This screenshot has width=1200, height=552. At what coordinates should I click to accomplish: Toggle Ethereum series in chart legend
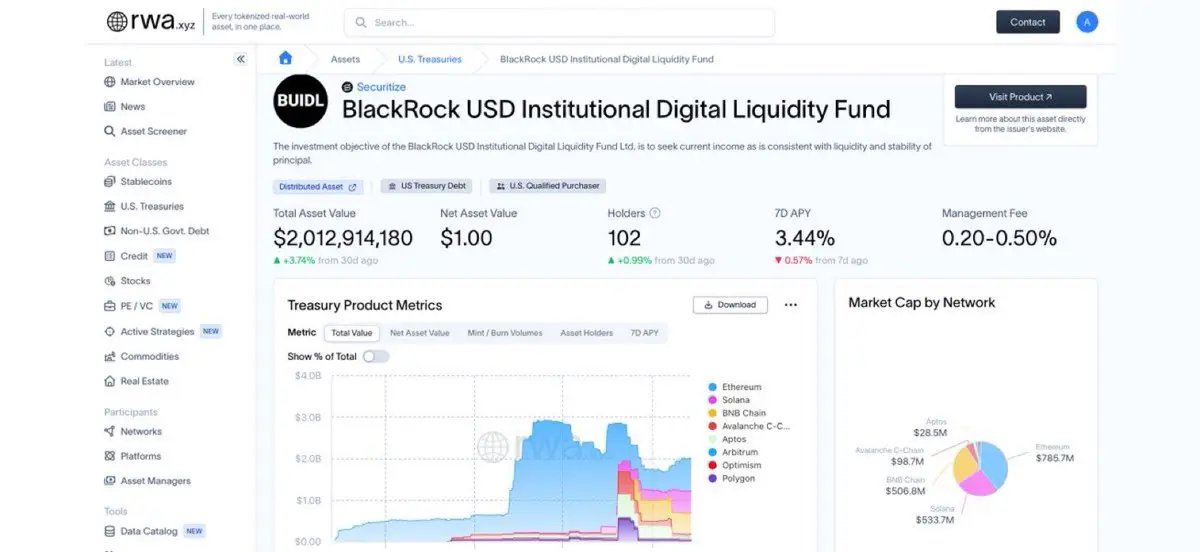click(x=735, y=387)
